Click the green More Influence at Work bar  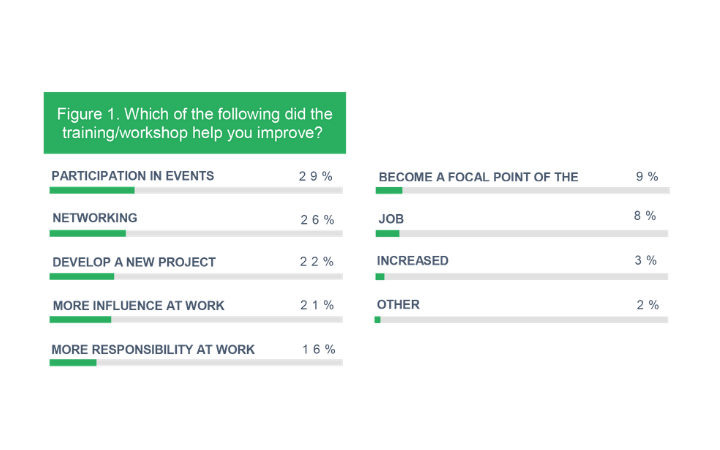point(80,319)
